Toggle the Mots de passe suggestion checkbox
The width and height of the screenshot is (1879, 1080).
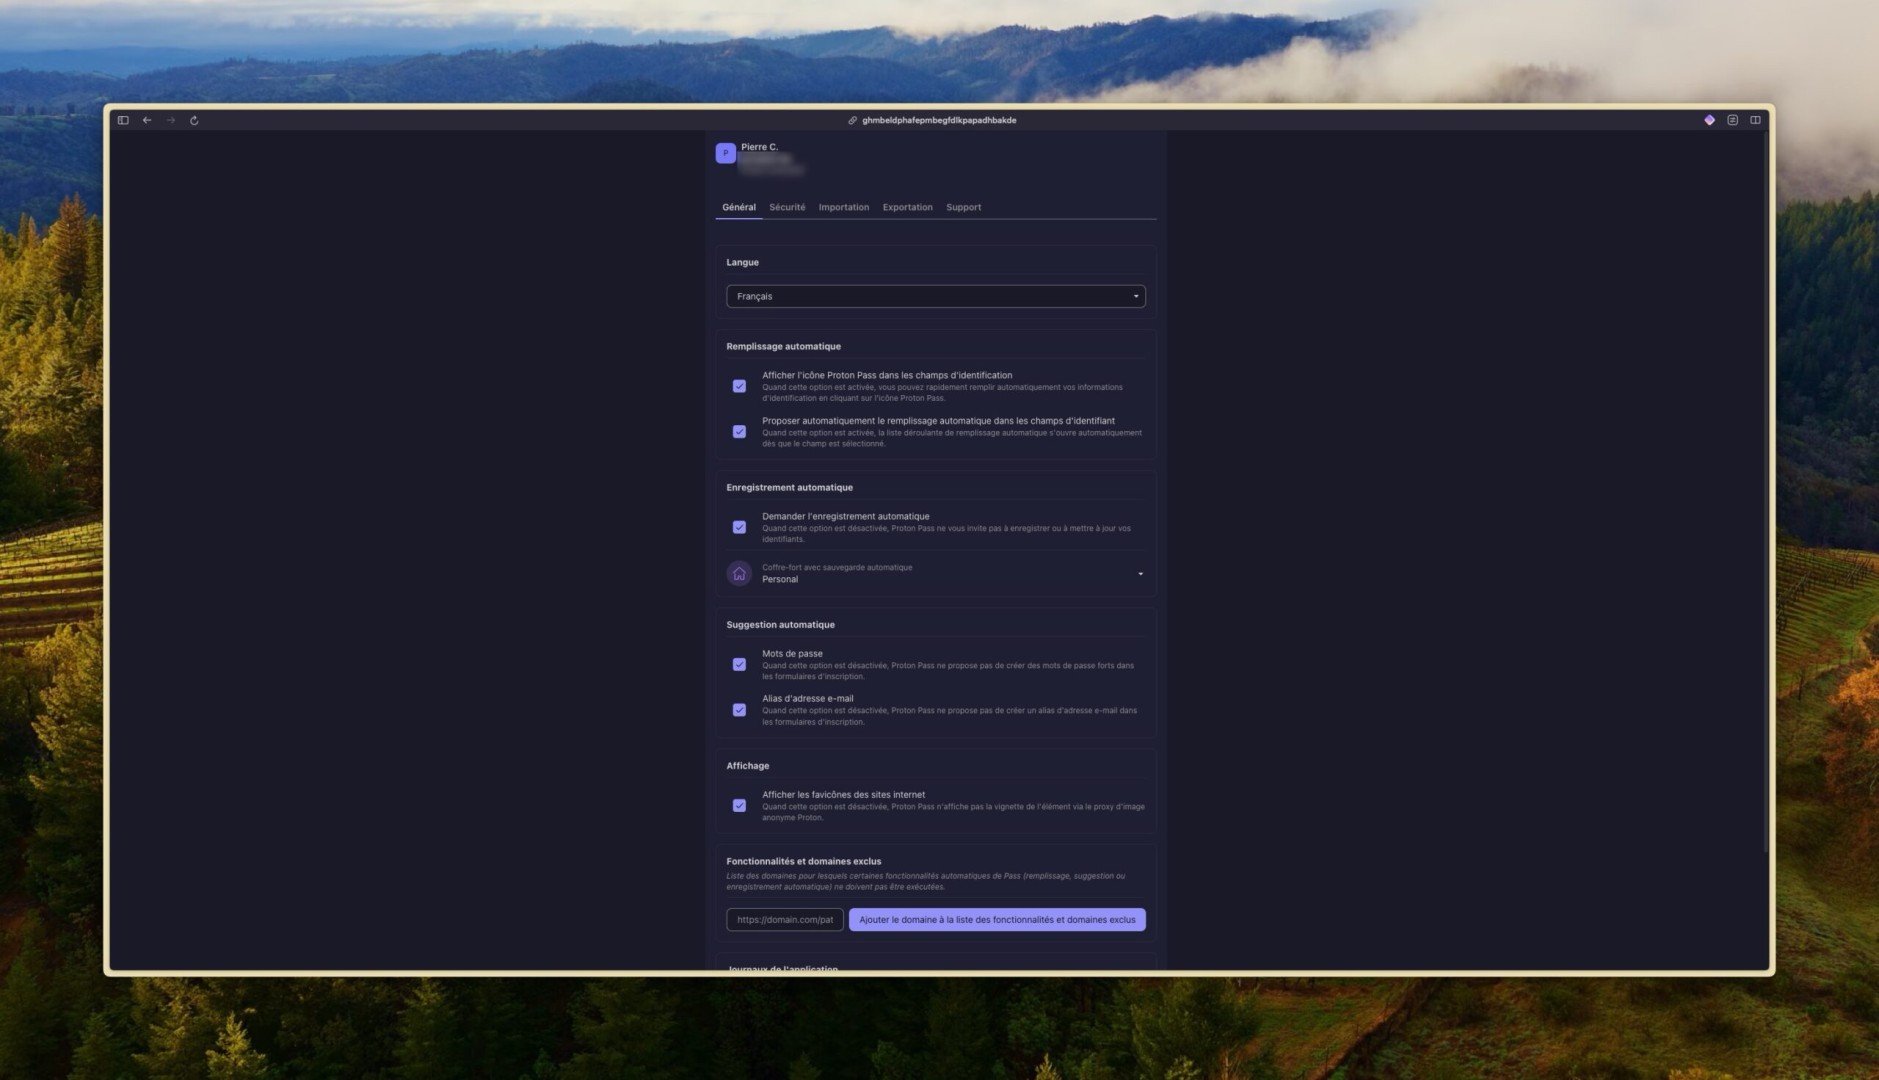tap(739, 664)
